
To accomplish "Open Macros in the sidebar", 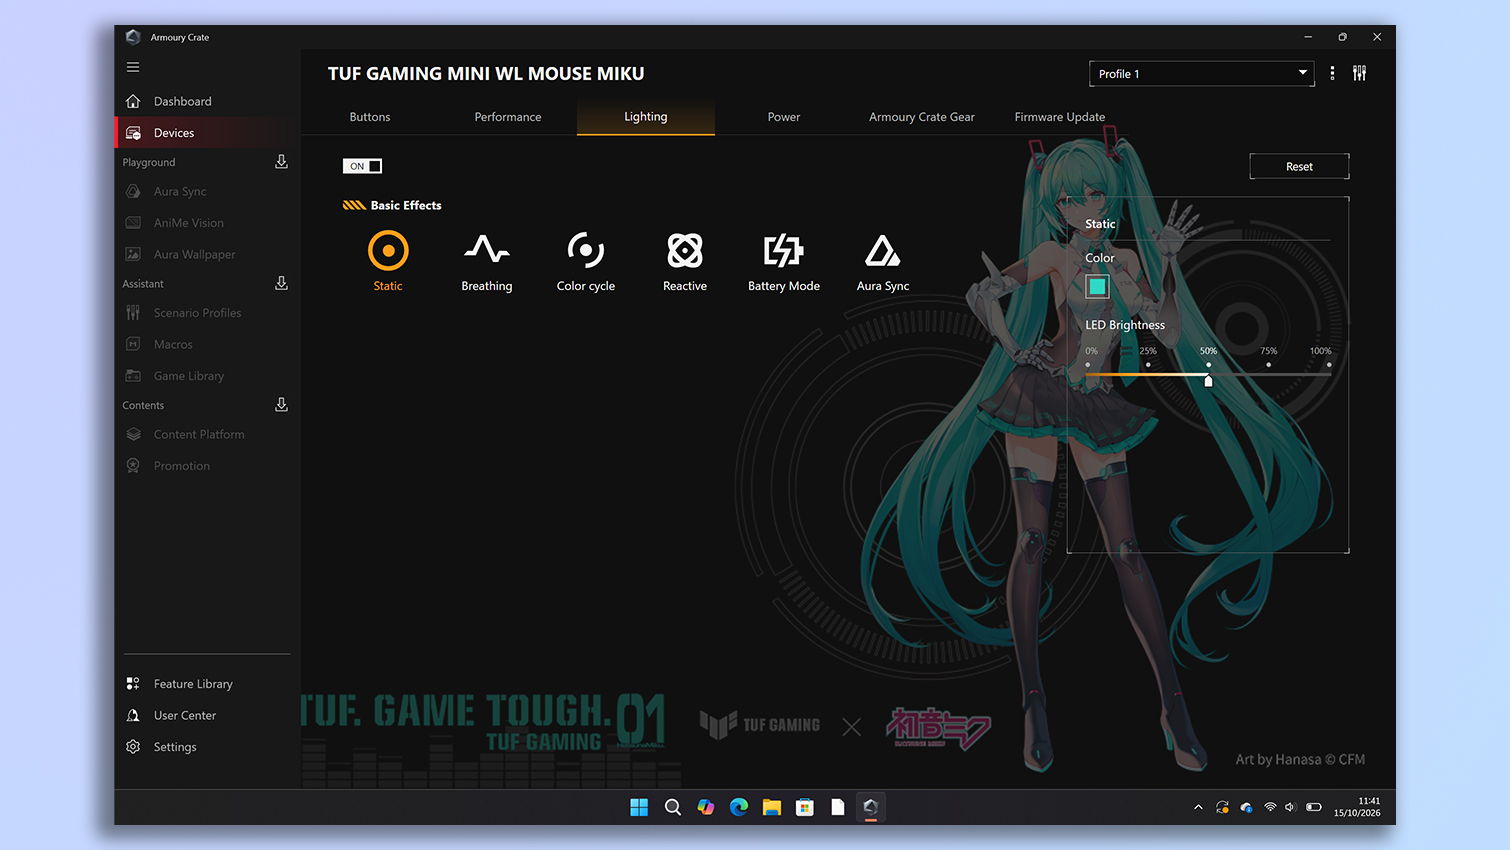I will click(x=207, y=344).
